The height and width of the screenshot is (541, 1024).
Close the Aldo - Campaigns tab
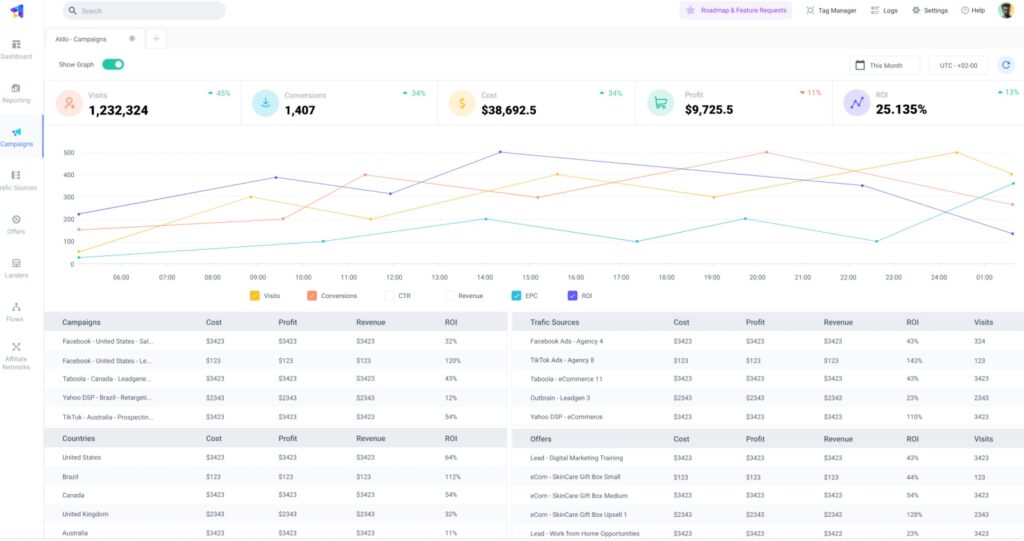coord(132,39)
